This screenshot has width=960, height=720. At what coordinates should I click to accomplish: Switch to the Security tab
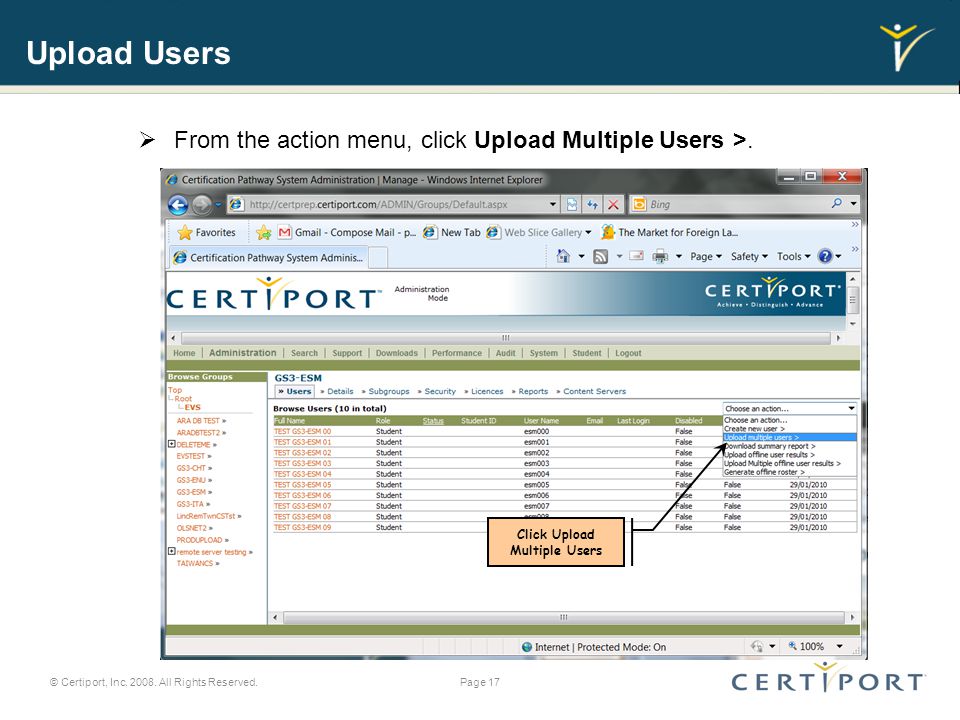click(440, 391)
